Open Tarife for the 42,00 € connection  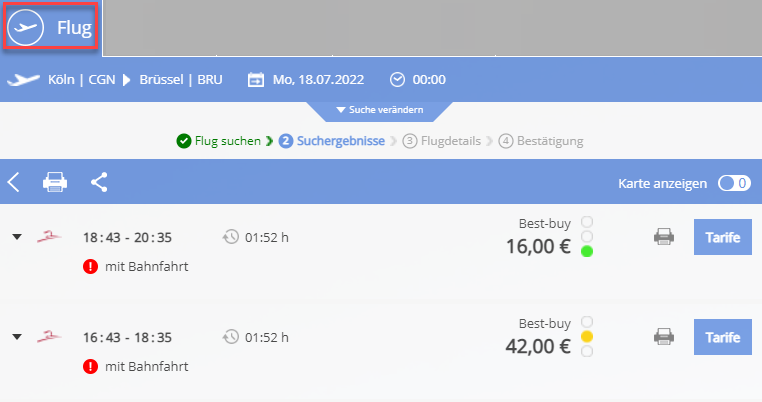[723, 337]
